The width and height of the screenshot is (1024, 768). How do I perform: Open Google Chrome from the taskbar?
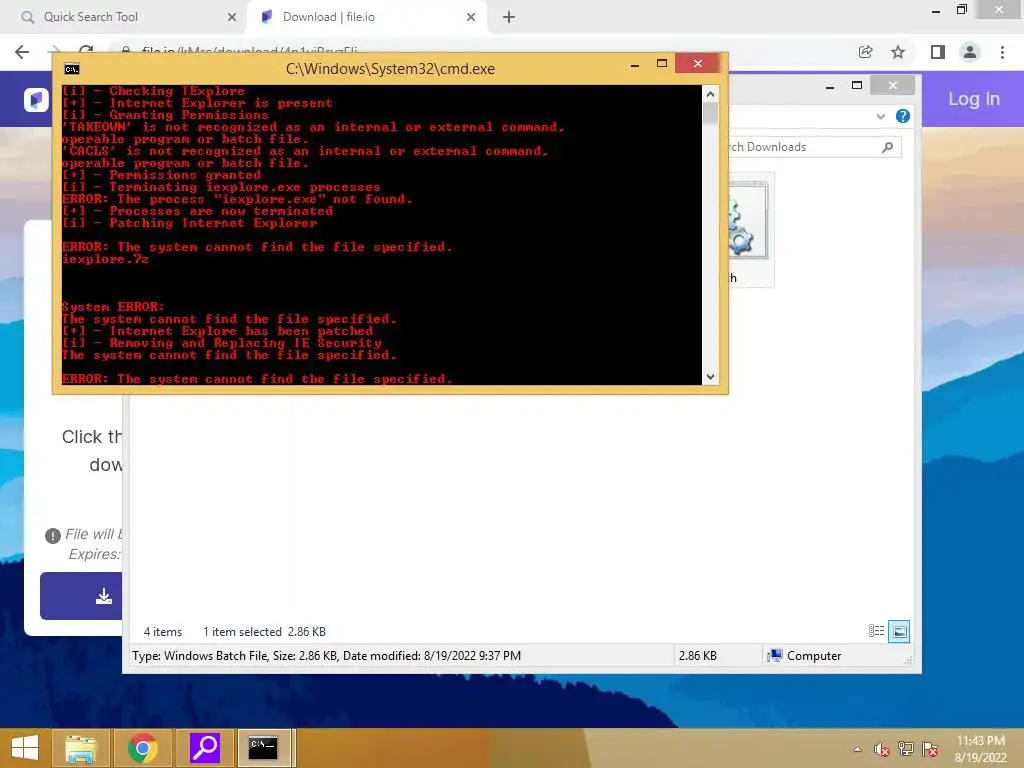[142, 748]
